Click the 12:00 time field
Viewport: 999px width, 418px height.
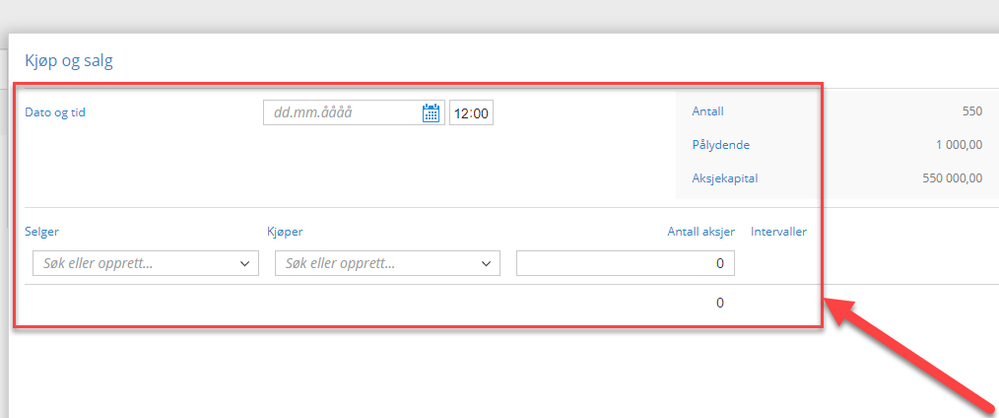pos(471,113)
